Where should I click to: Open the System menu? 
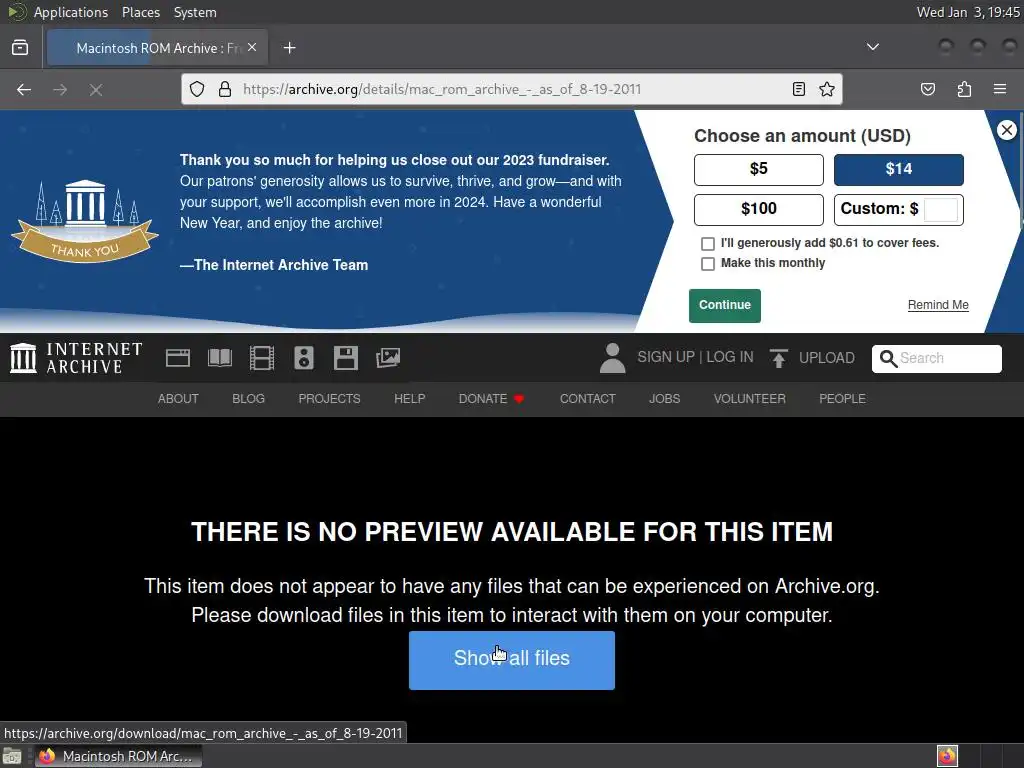pos(195,12)
